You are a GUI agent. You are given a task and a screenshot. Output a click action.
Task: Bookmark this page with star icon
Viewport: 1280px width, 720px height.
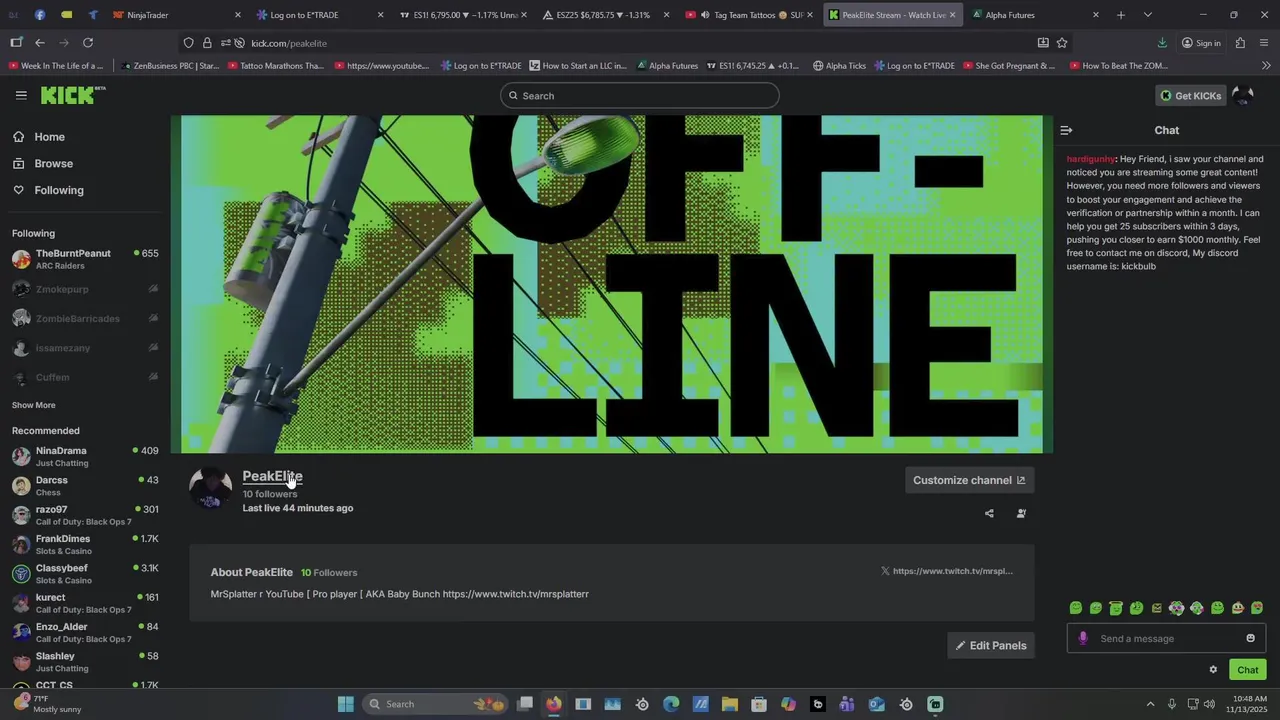point(1061,43)
